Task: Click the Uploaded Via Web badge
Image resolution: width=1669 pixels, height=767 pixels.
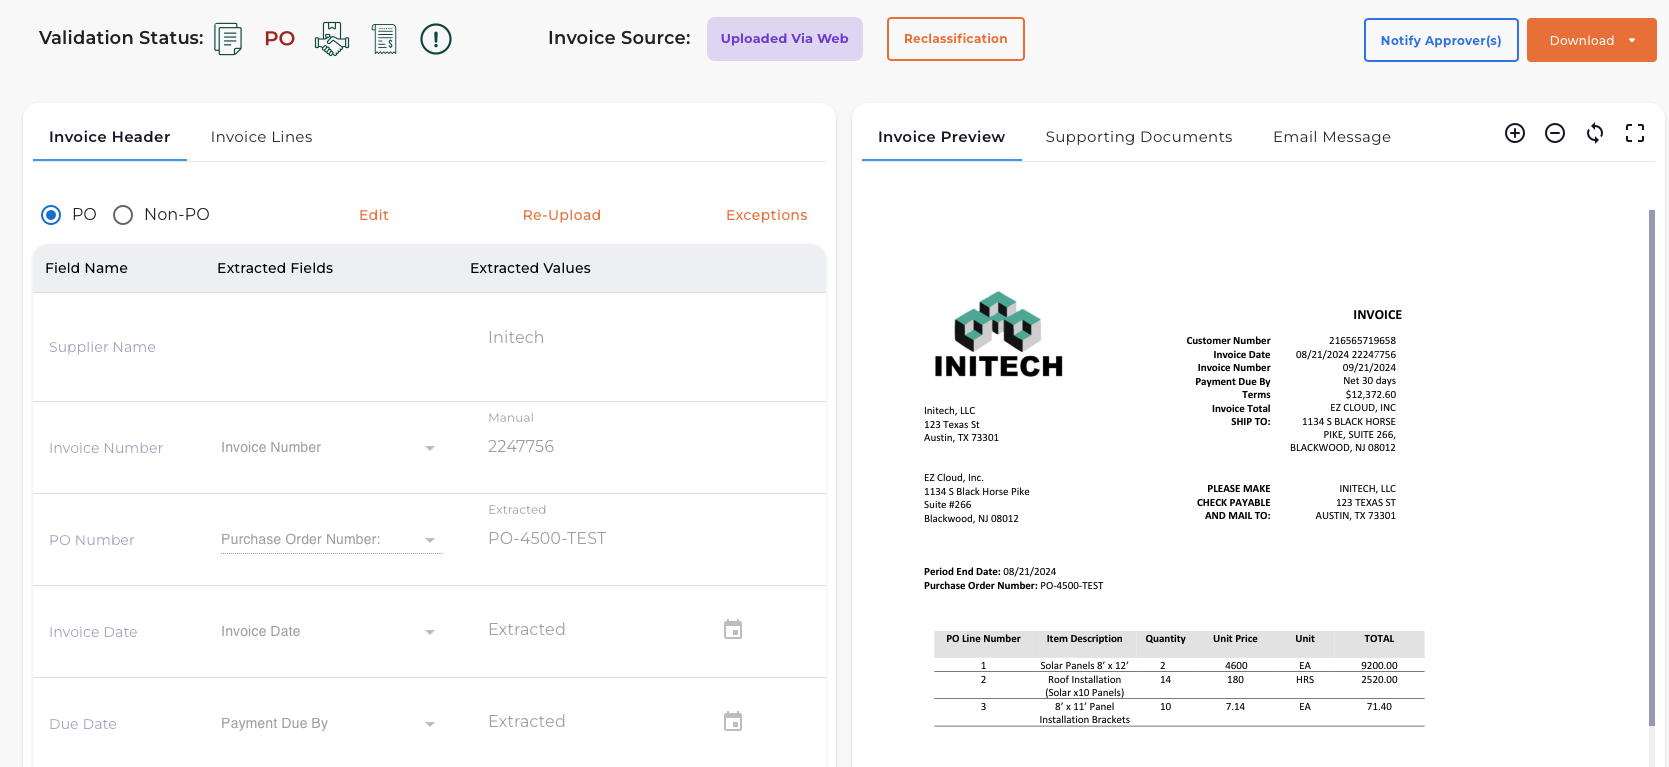Action: [785, 39]
